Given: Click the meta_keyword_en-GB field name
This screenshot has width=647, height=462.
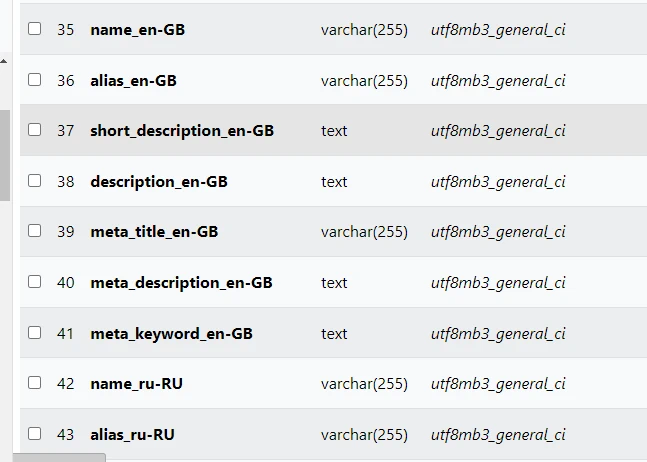Looking at the screenshot, I should 171,333.
